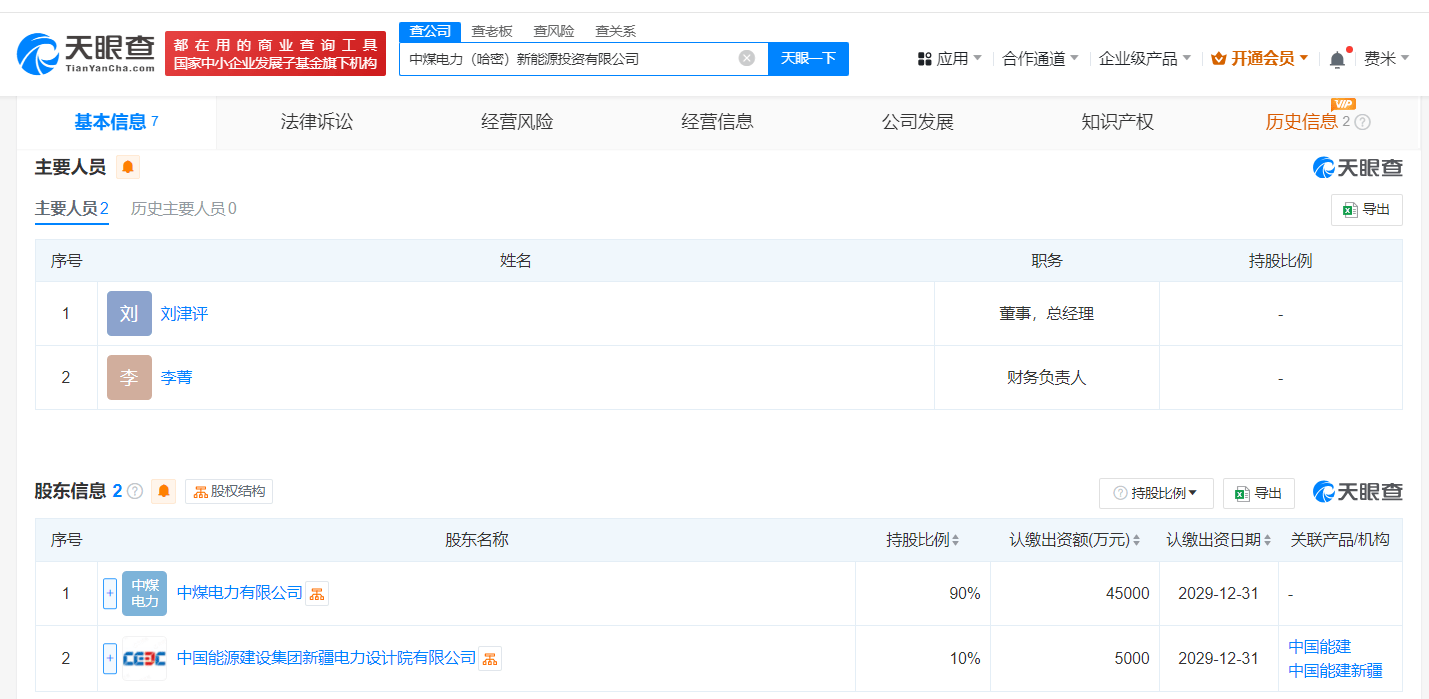Click into the company search input field
This screenshot has height=699, width=1429.
(x=570, y=59)
